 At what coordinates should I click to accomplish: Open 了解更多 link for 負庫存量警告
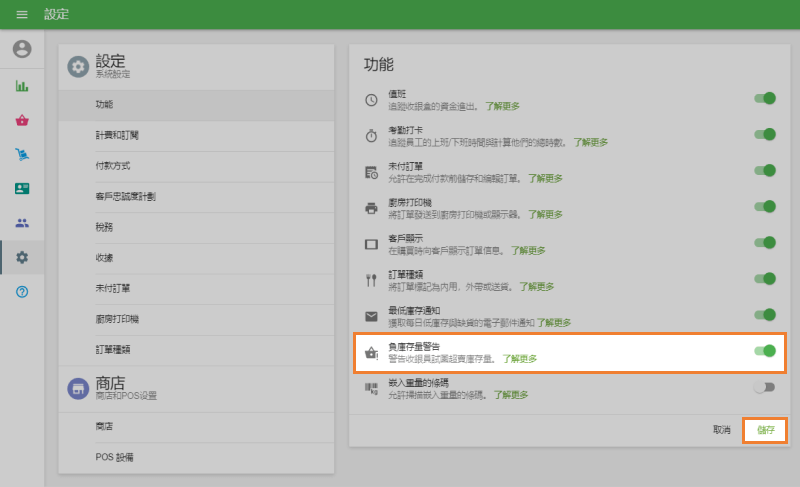click(519, 359)
